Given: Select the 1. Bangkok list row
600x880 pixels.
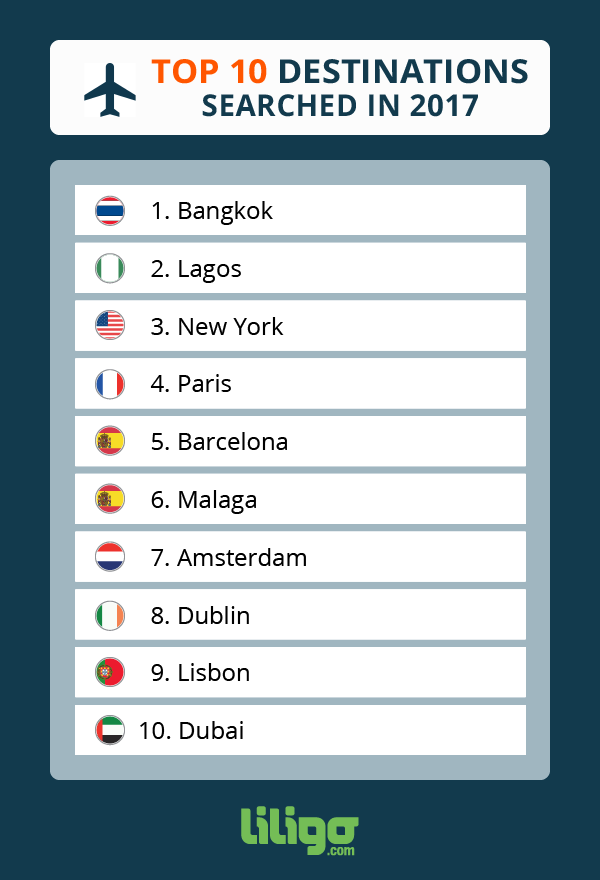Looking at the screenshot, I should pyautogui.click(x=300, y=210).
